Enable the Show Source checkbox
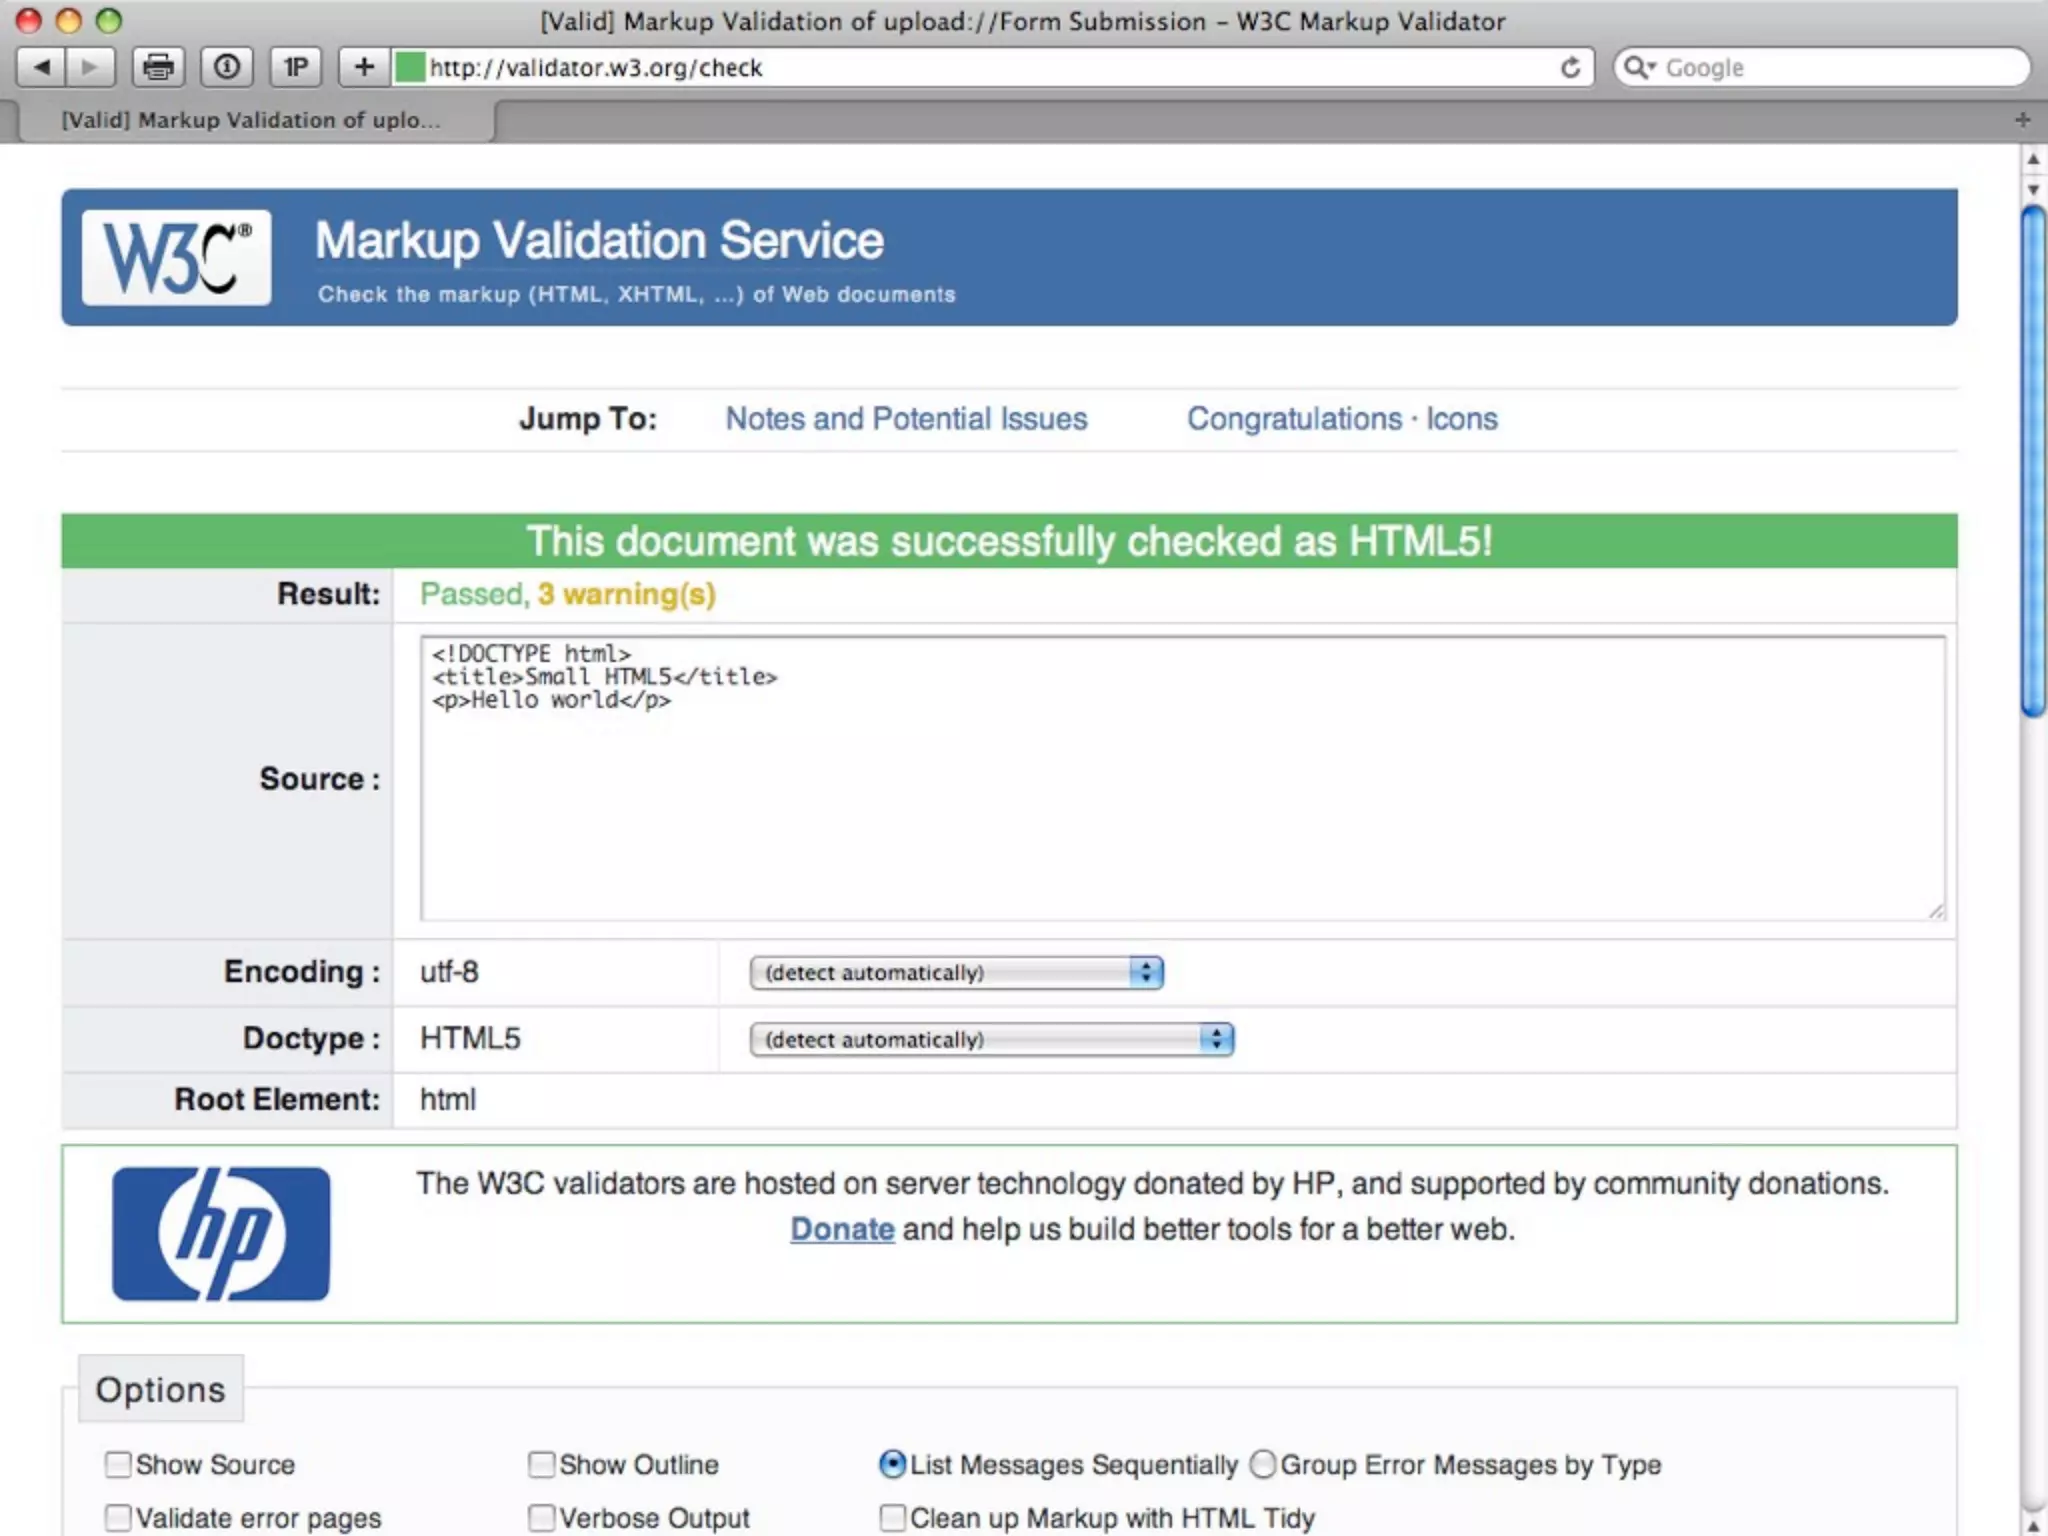The width and height of the screenshot is (2048, 1536). (118, 1464)
